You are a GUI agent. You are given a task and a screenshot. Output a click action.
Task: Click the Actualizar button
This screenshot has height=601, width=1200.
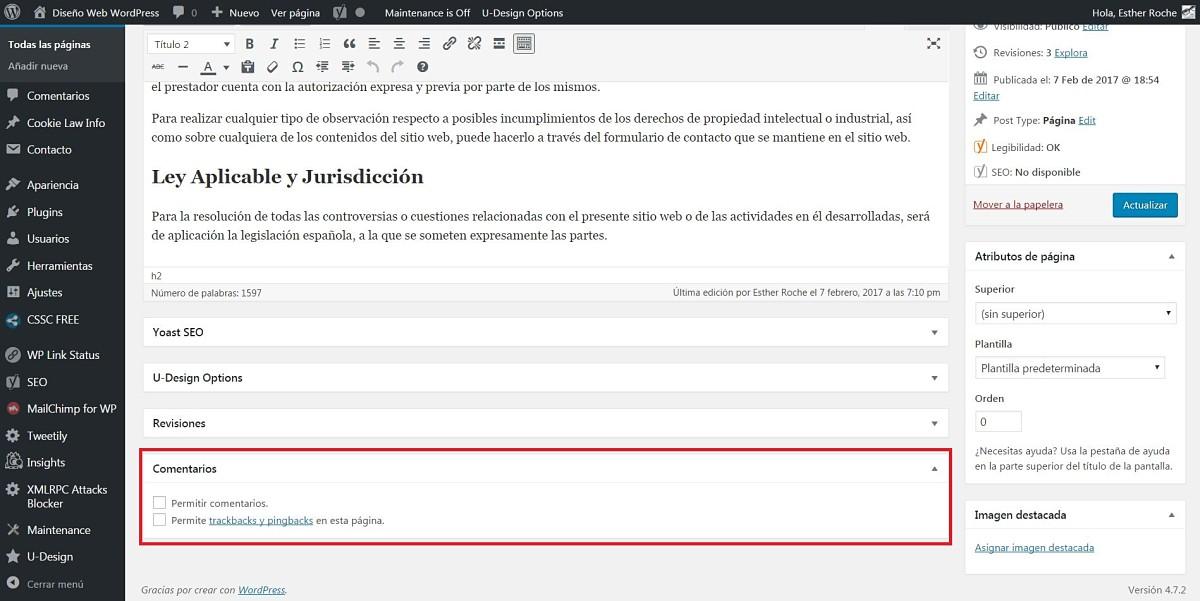[x=1145, y=205]
